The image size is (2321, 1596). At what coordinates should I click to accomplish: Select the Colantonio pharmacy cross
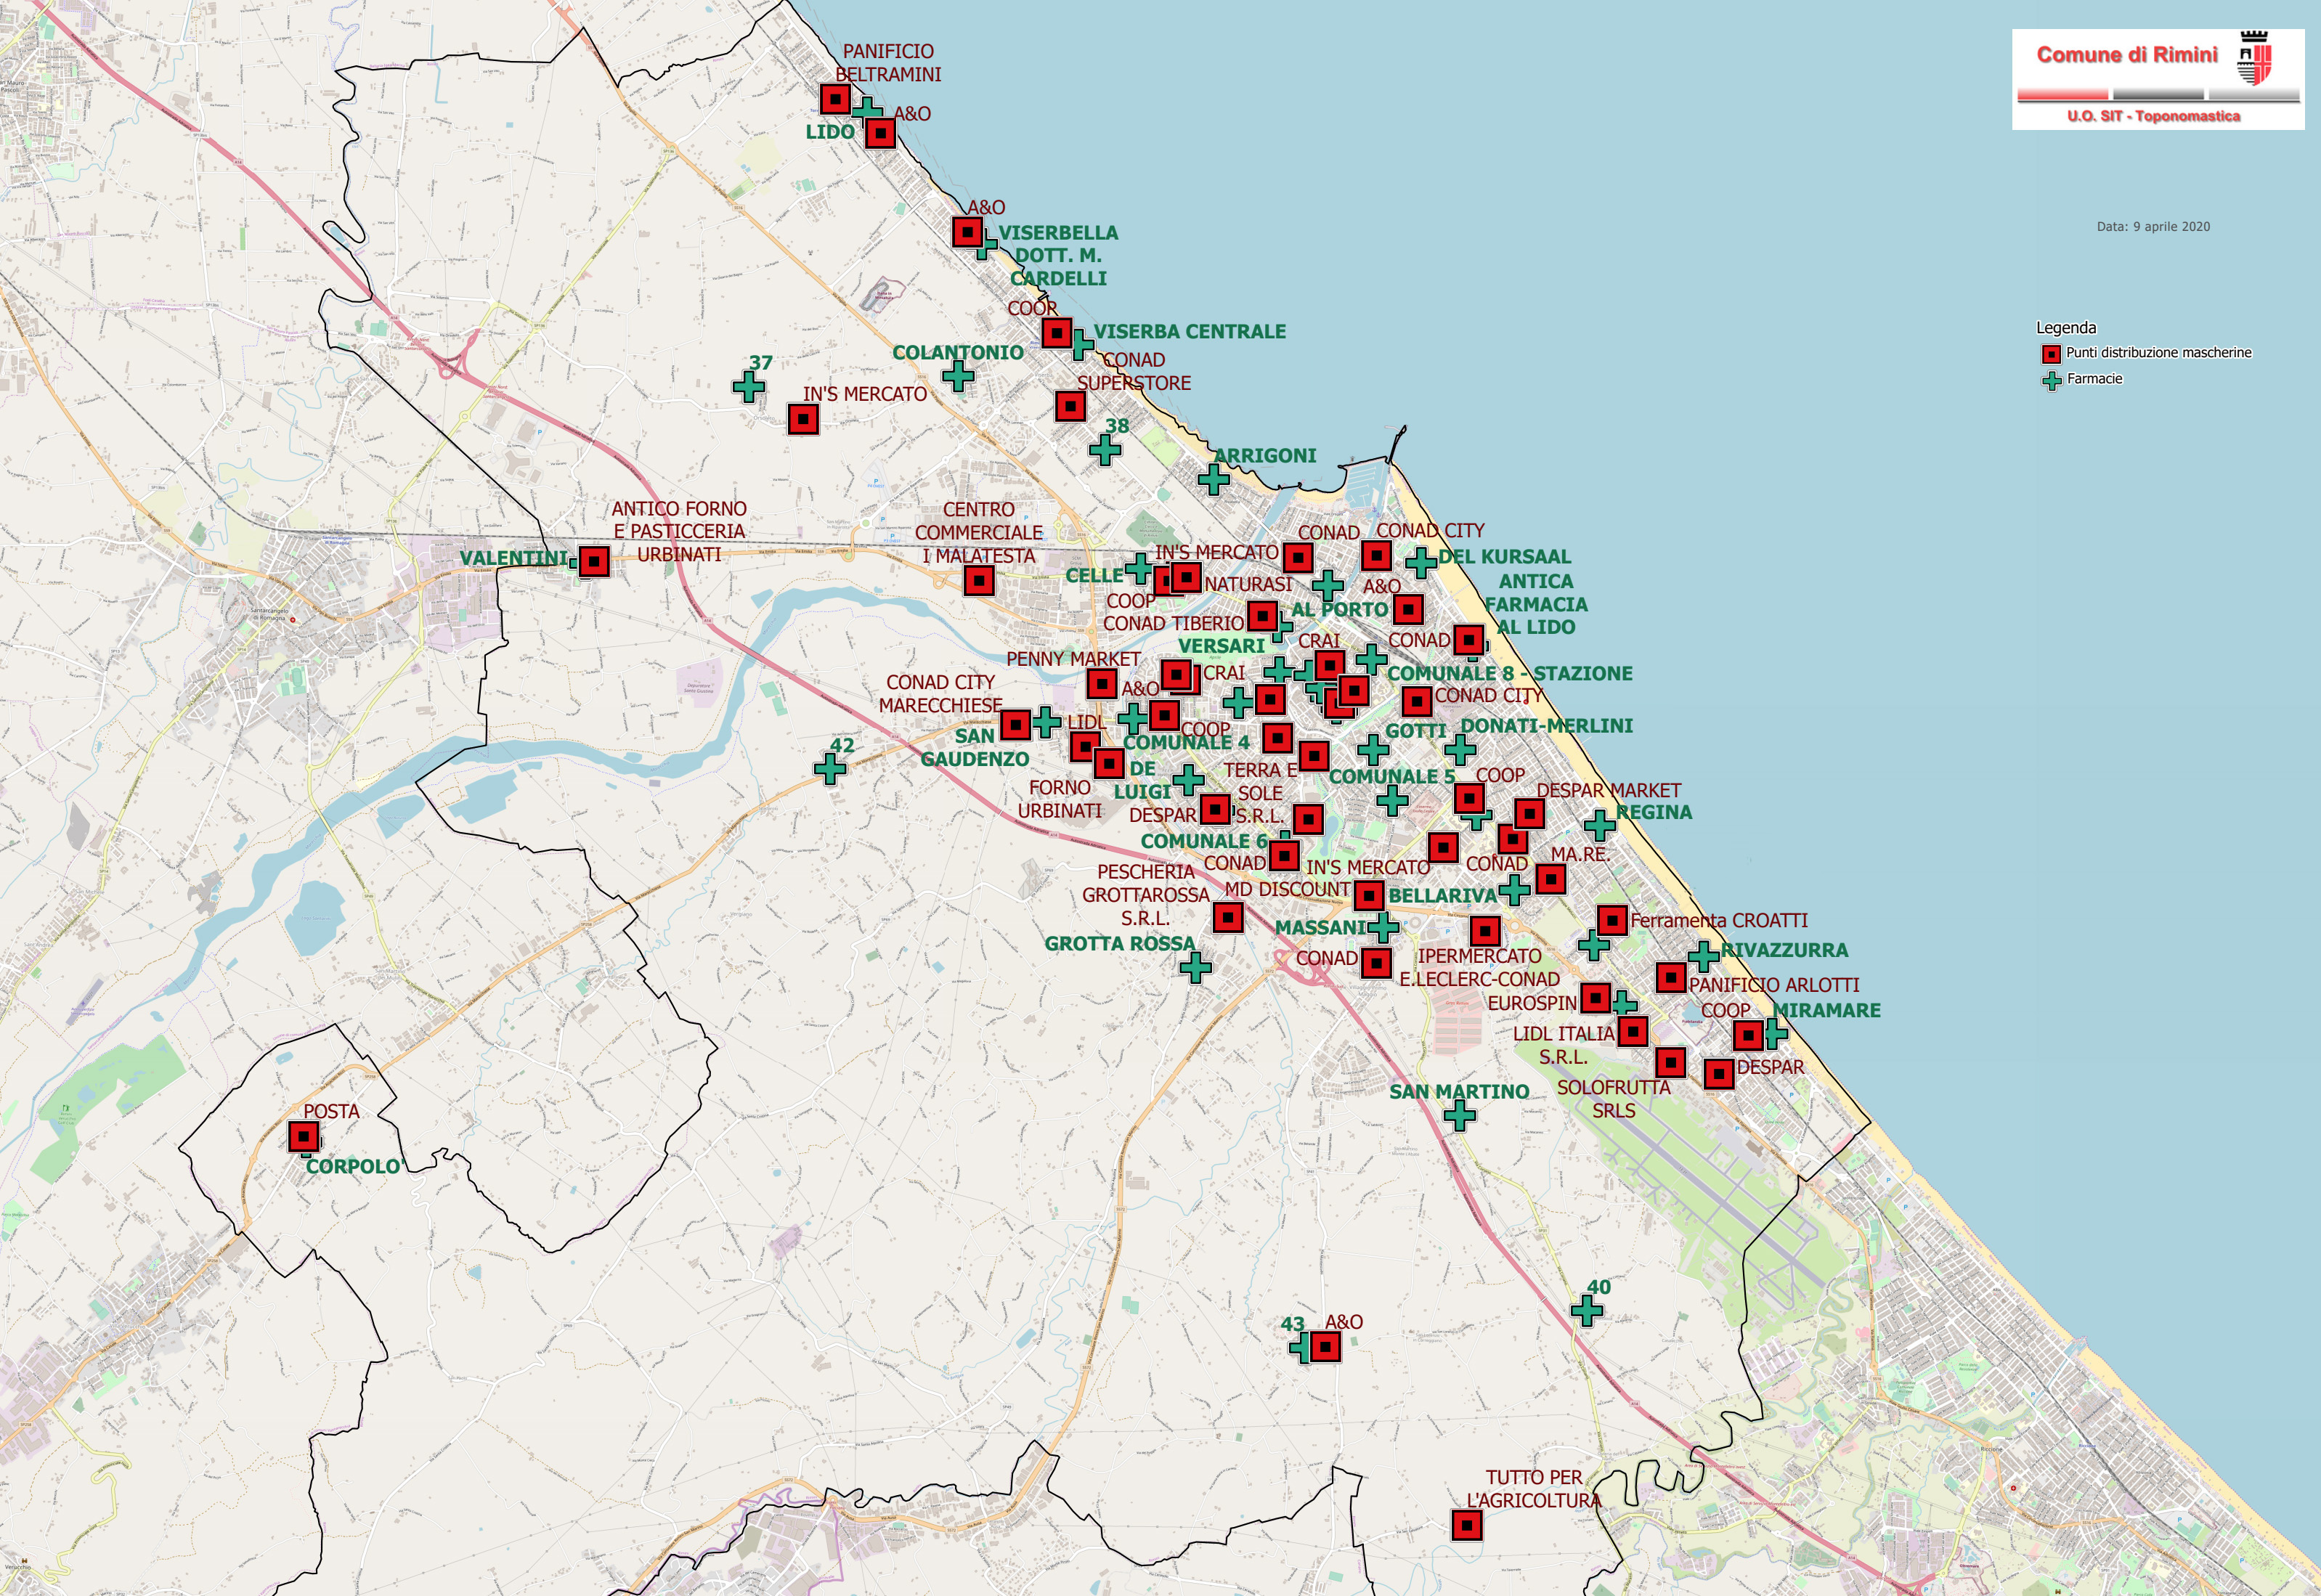(x=958, y=376)
